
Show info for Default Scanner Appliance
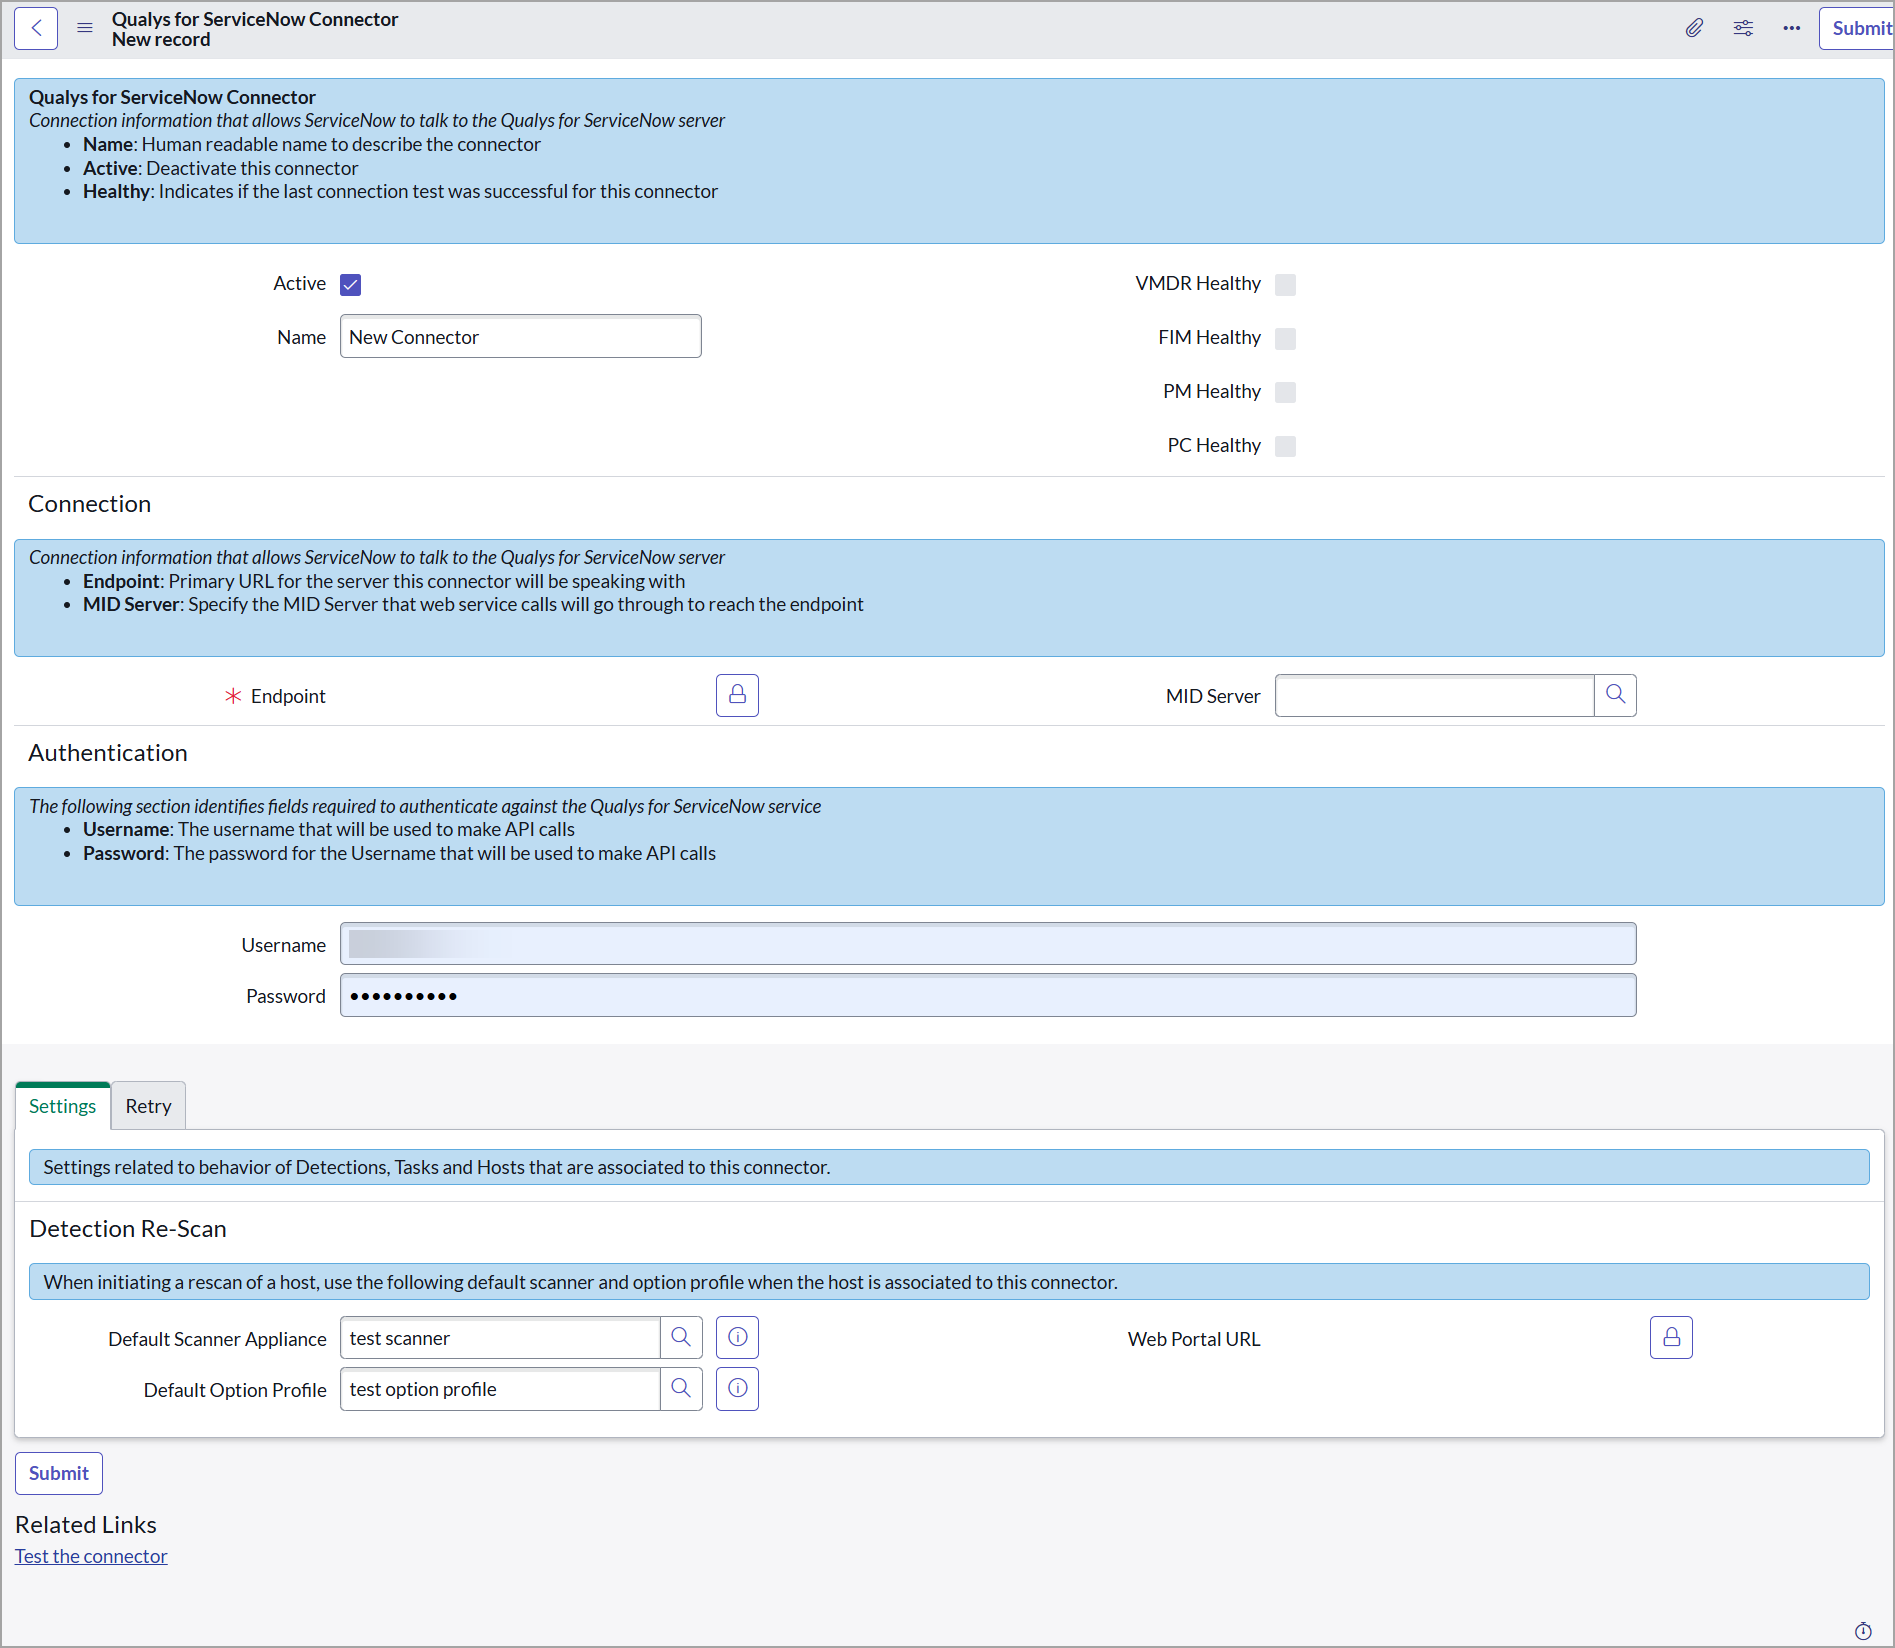[737, 1338]
